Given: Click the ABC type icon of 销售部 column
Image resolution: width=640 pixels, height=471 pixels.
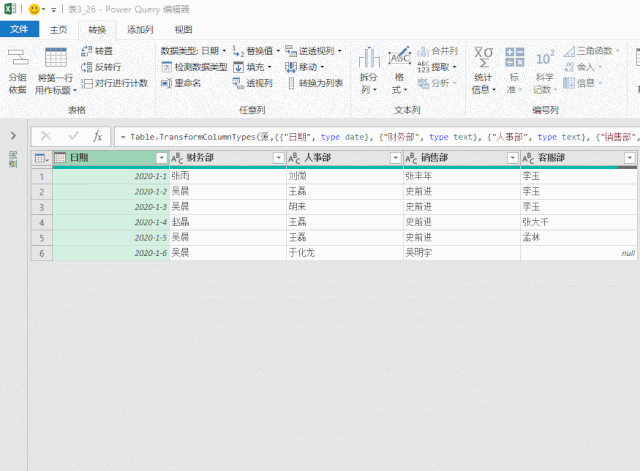Looking at the screenshot, I should pos(411,158).
